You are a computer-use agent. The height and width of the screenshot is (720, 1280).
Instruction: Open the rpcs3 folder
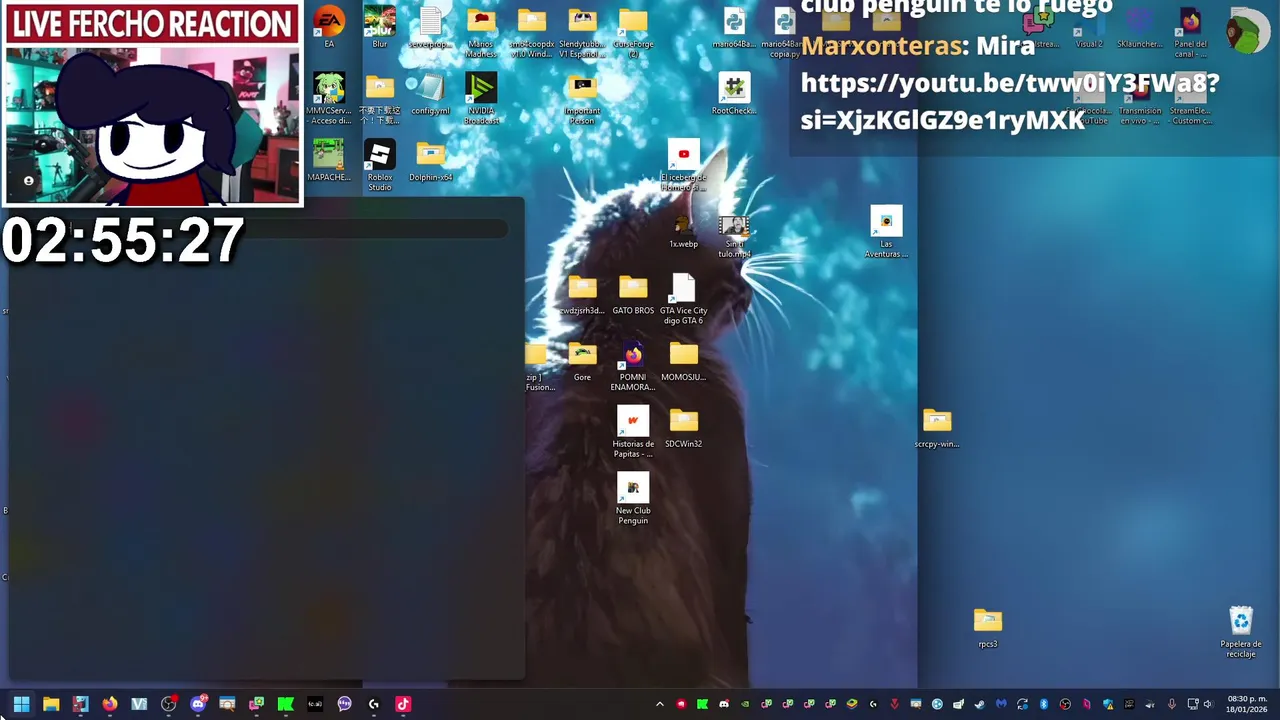point(988,627)
